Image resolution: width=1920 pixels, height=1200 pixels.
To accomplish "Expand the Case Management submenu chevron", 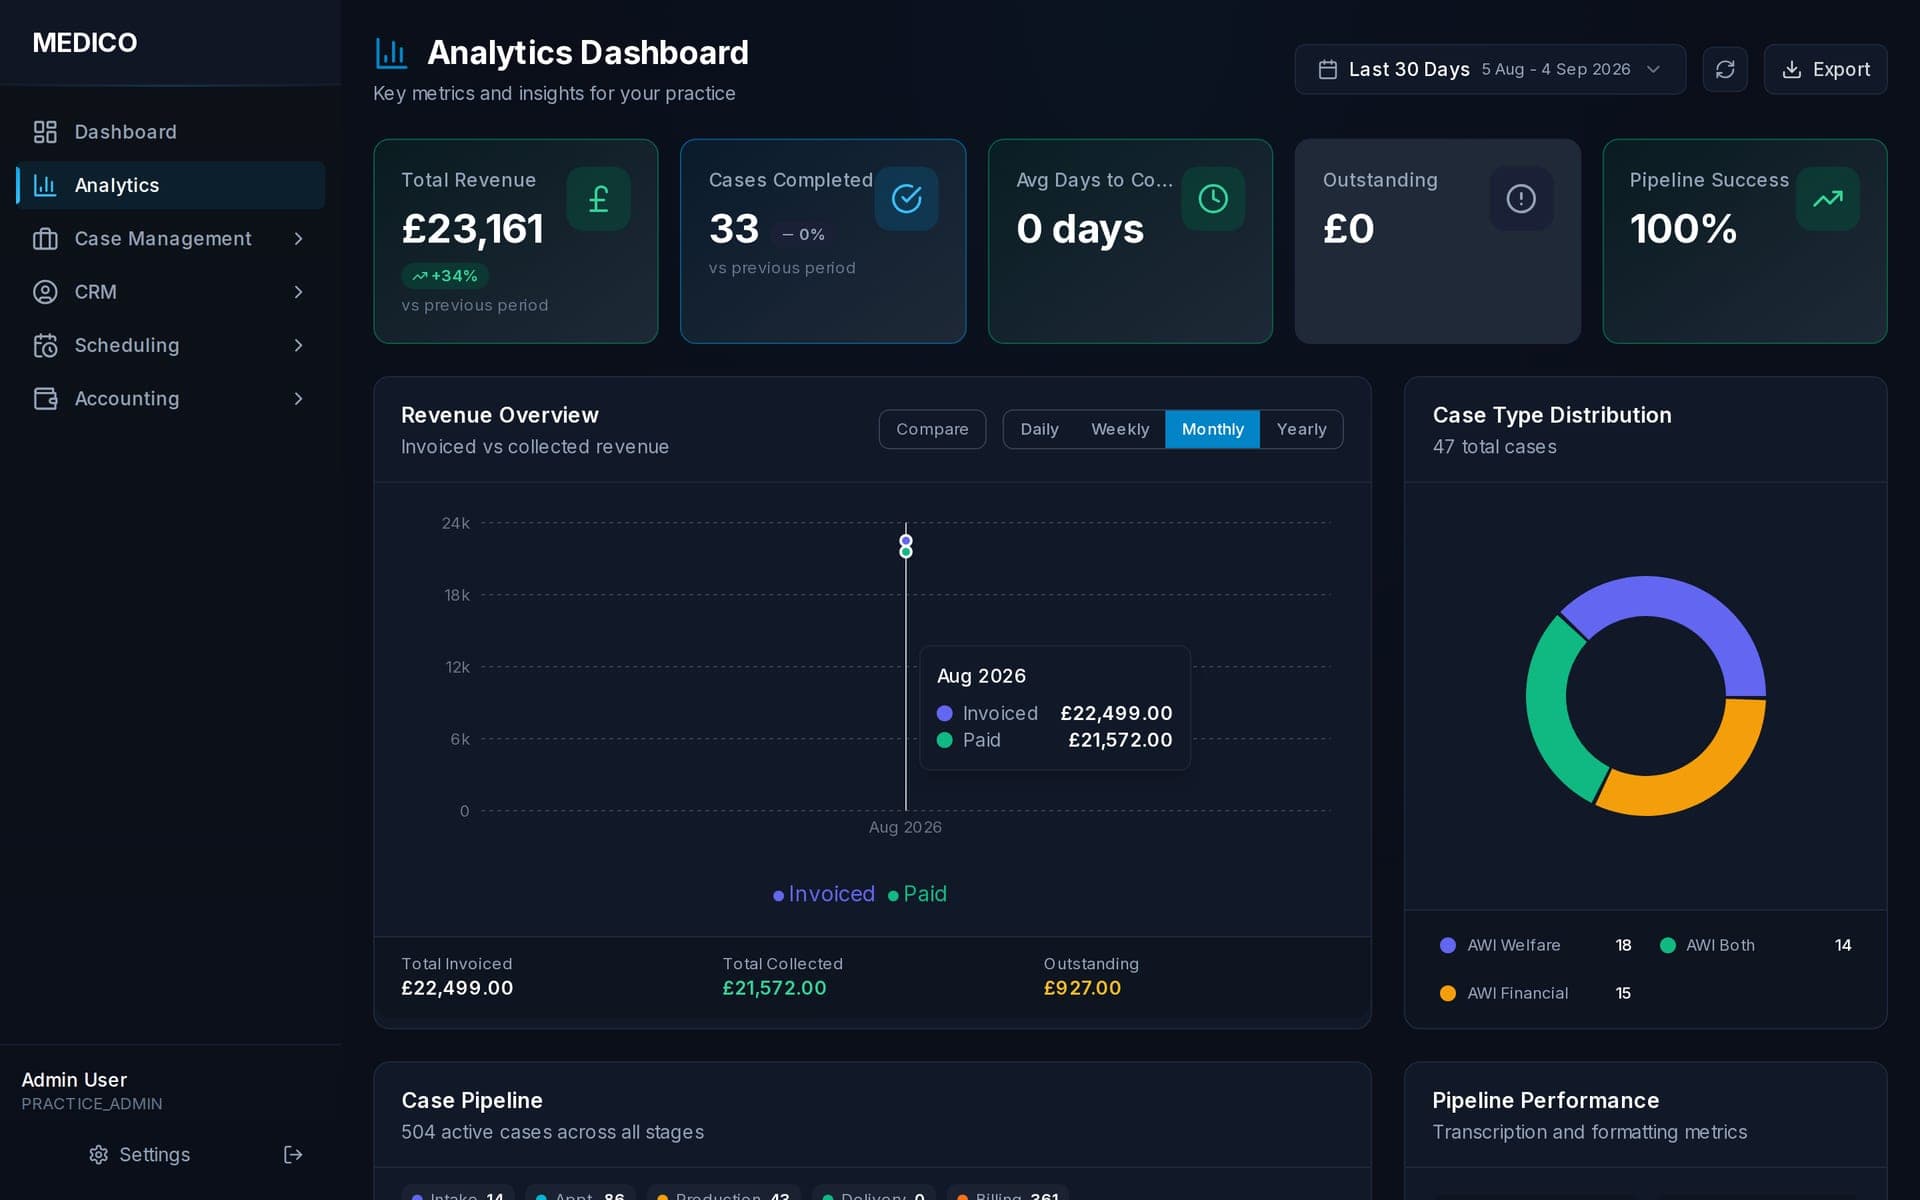I will tap(298, 238).
